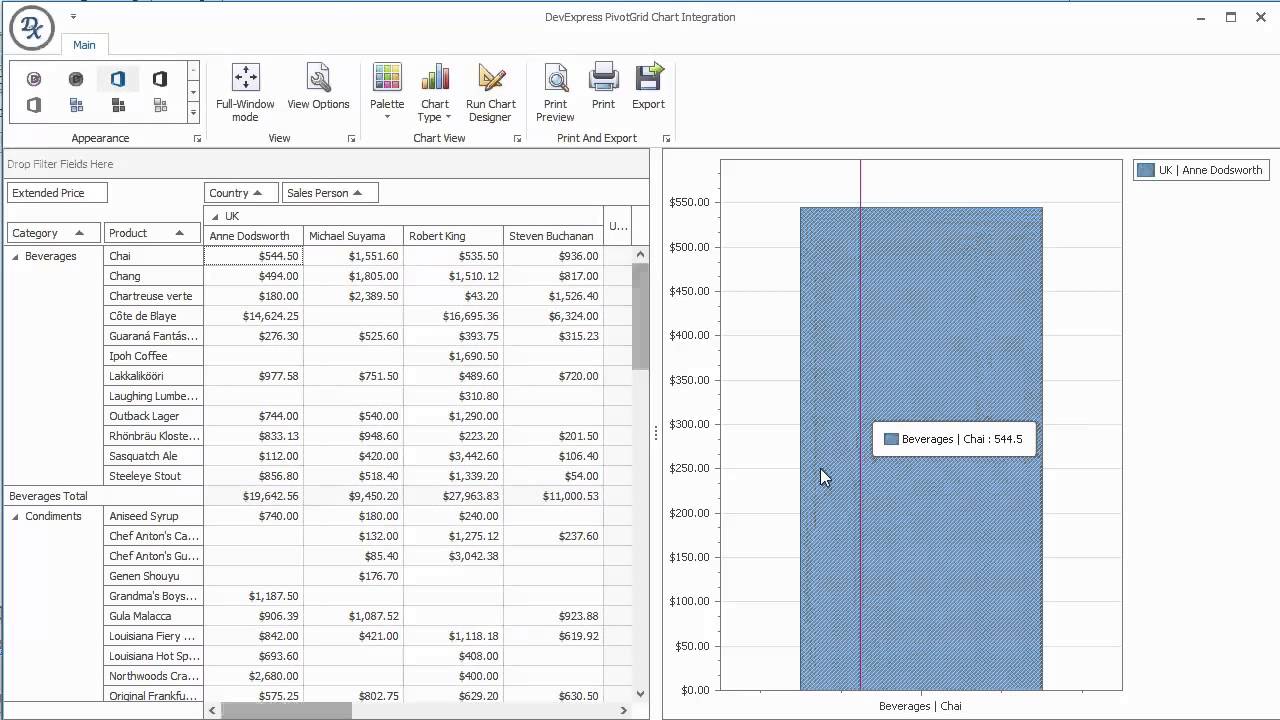
Task: Click the $544.50 cell for Chai
Action: coord(254,256)
